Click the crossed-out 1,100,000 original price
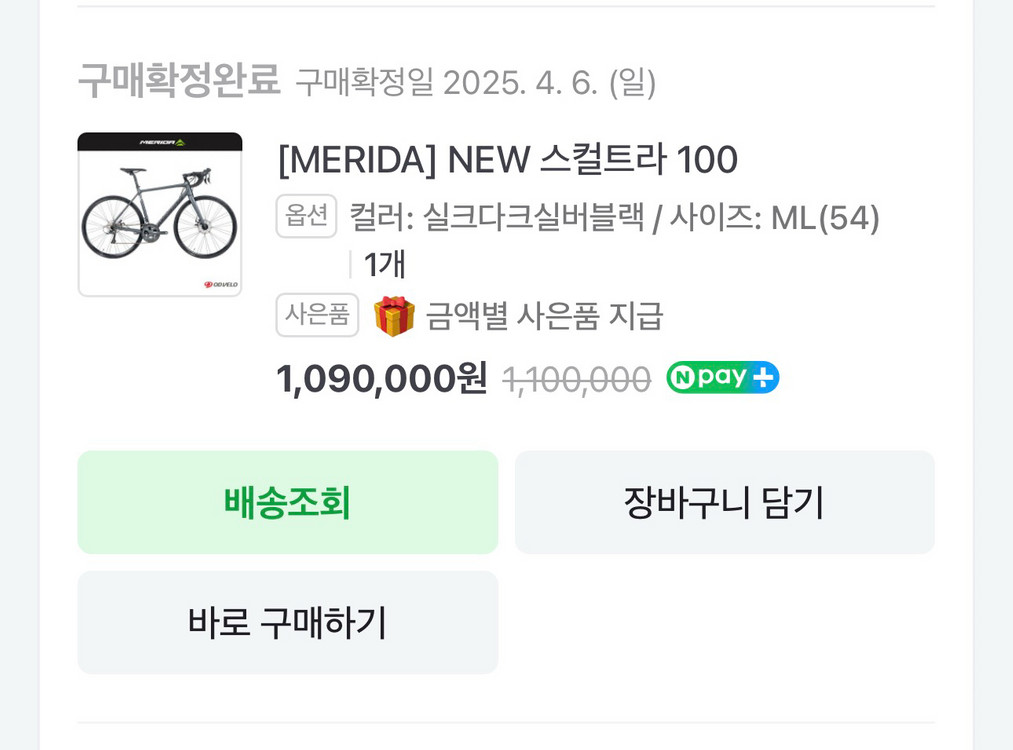This screenshot has height=750, width=1013. click(575, 378)
